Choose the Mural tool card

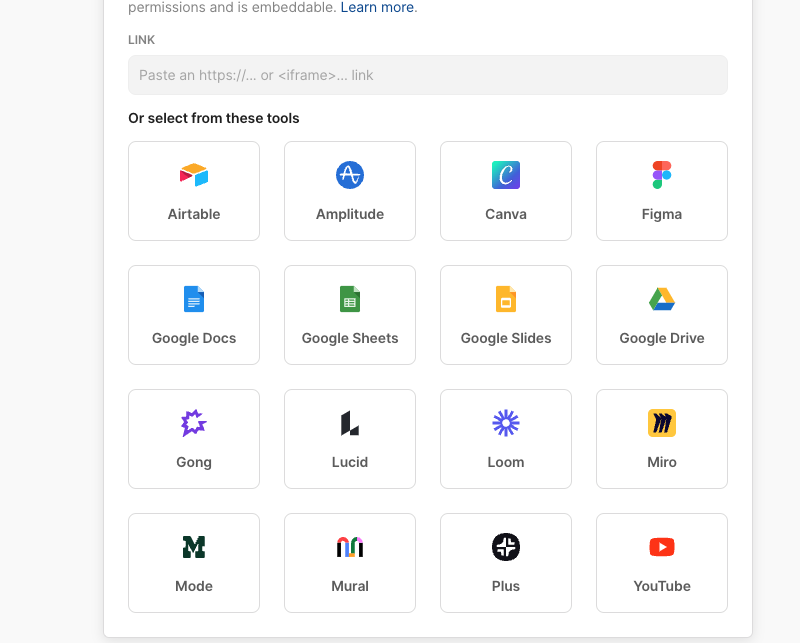tap(350, 563)
